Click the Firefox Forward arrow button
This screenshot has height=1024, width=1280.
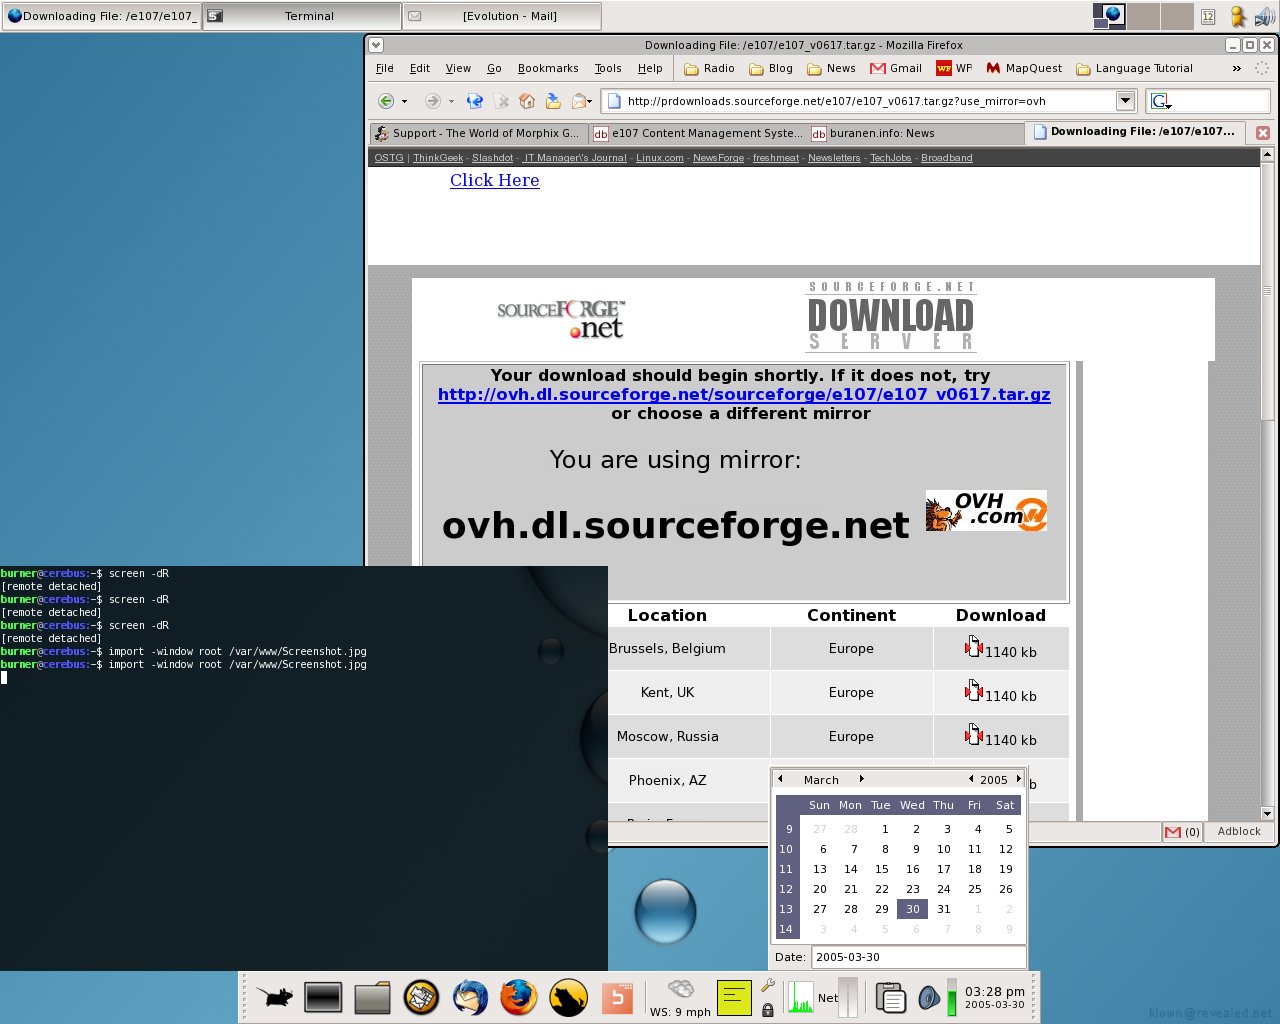[x=432, y=101]
